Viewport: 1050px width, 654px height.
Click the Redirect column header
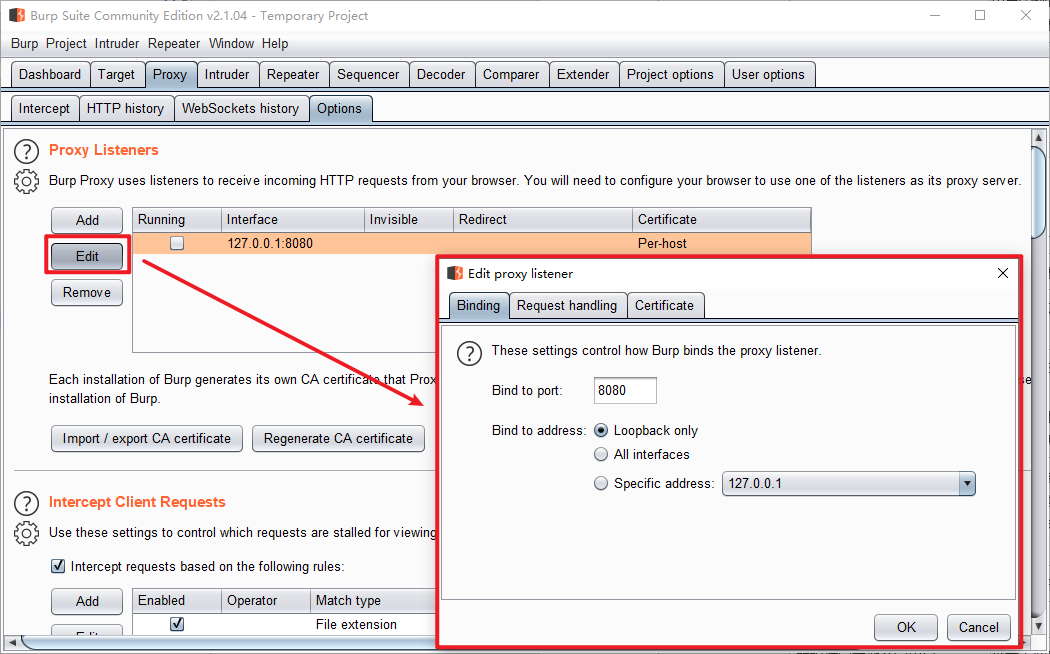point(542,220)
